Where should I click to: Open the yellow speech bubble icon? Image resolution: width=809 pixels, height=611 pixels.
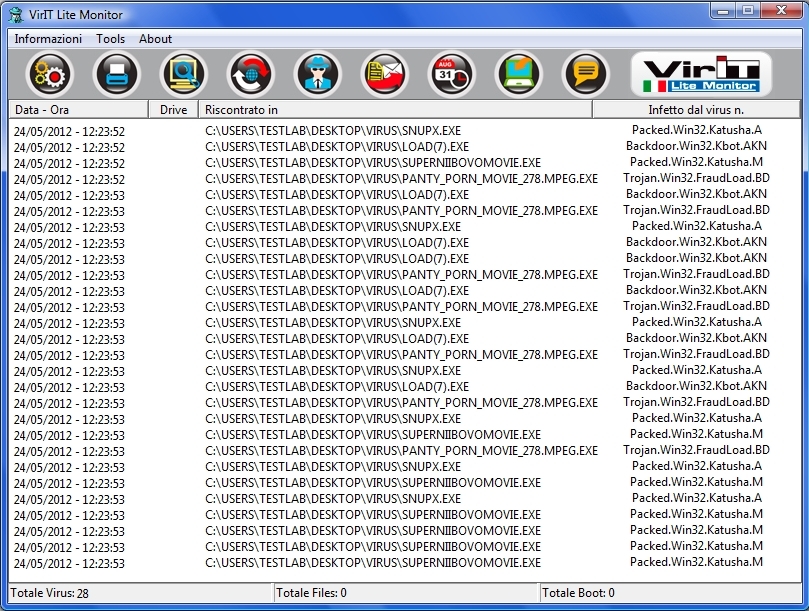[x=586, y=74]
